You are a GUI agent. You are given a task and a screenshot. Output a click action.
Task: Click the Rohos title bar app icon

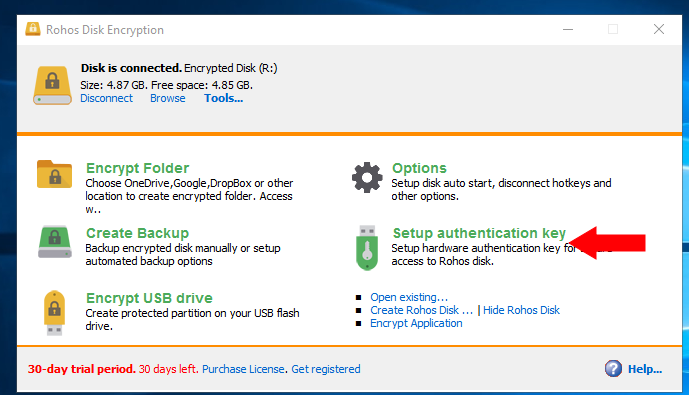[33, 29]
